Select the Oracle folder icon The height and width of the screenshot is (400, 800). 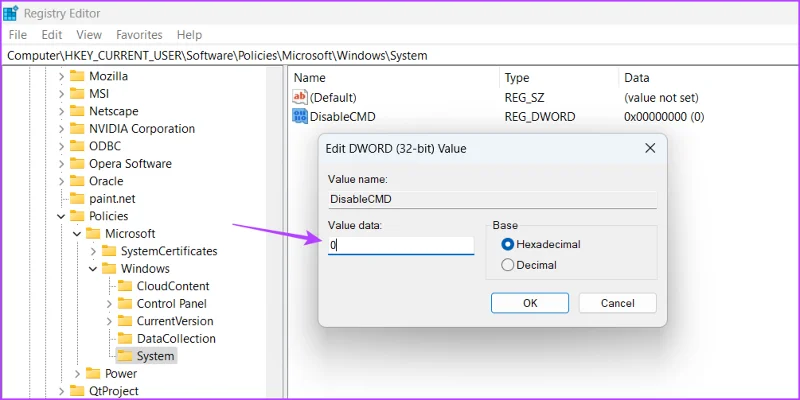(77, 181)
